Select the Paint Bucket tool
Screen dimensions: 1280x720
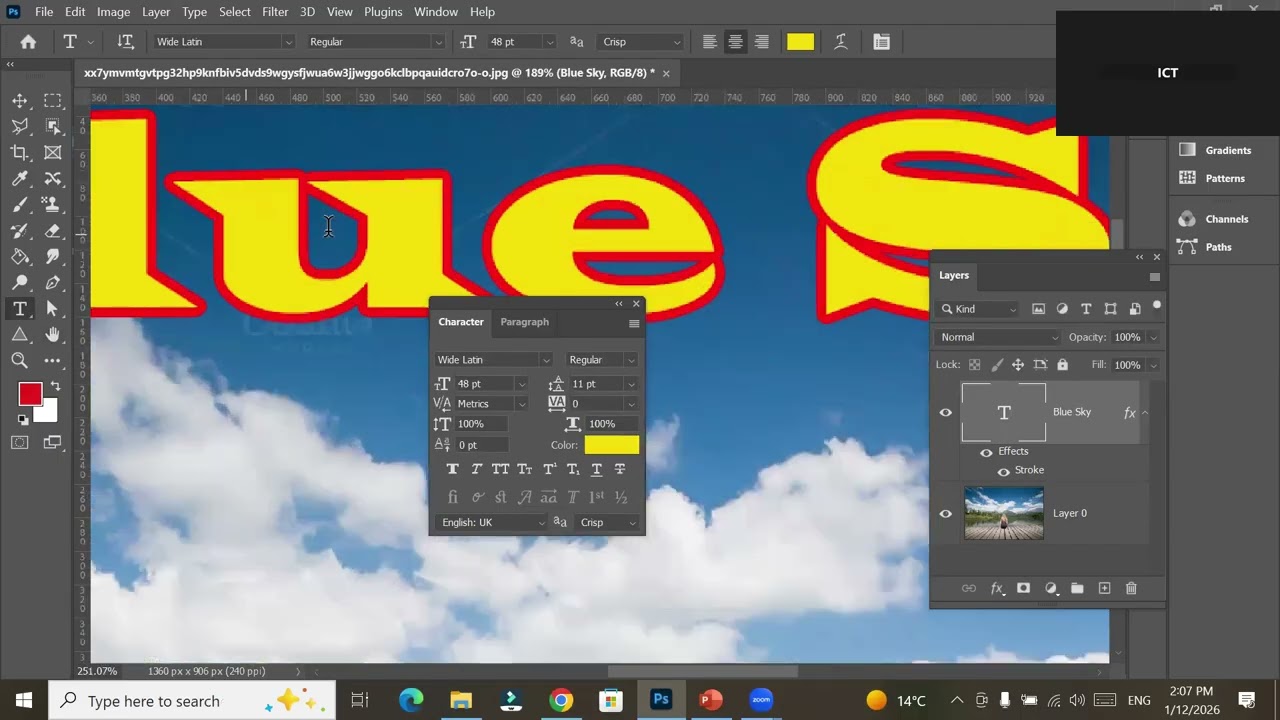click(20, 257)
